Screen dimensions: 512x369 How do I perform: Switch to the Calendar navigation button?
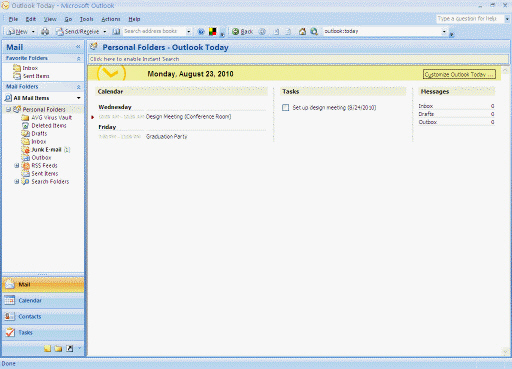pos(43,300)
